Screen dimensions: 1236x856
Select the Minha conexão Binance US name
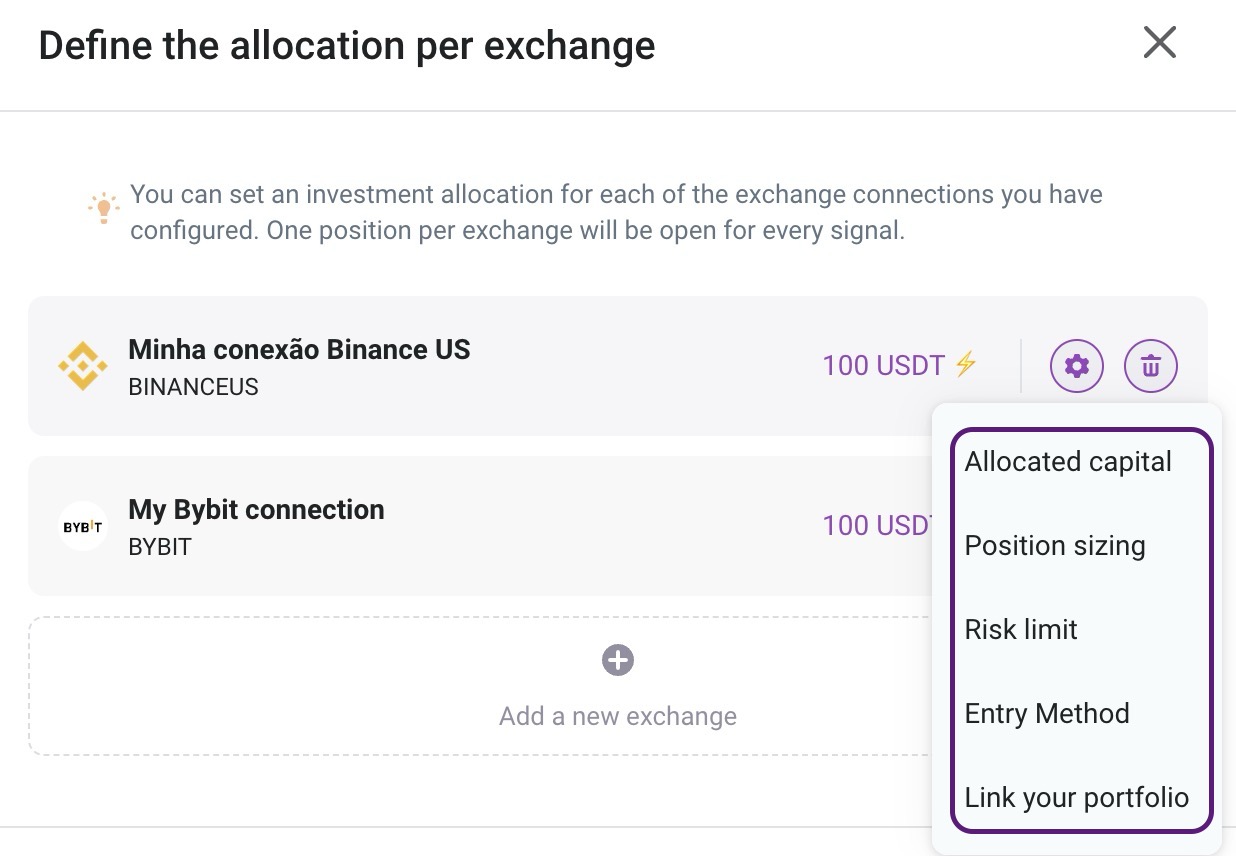(x=299, y=350)
